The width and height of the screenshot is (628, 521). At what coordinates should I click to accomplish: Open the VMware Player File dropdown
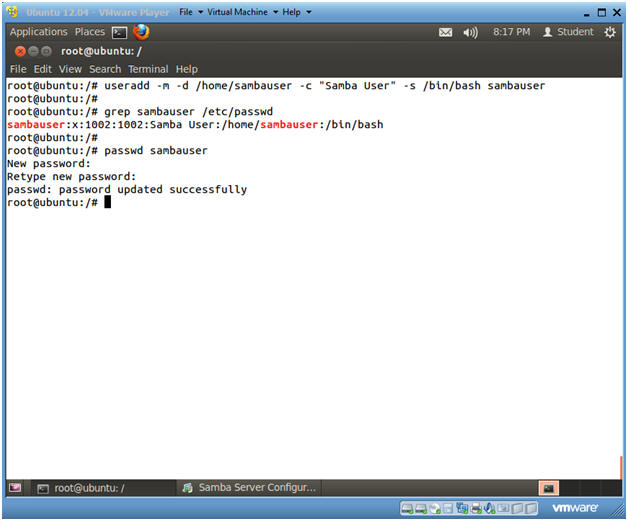(x=191, y=12)
